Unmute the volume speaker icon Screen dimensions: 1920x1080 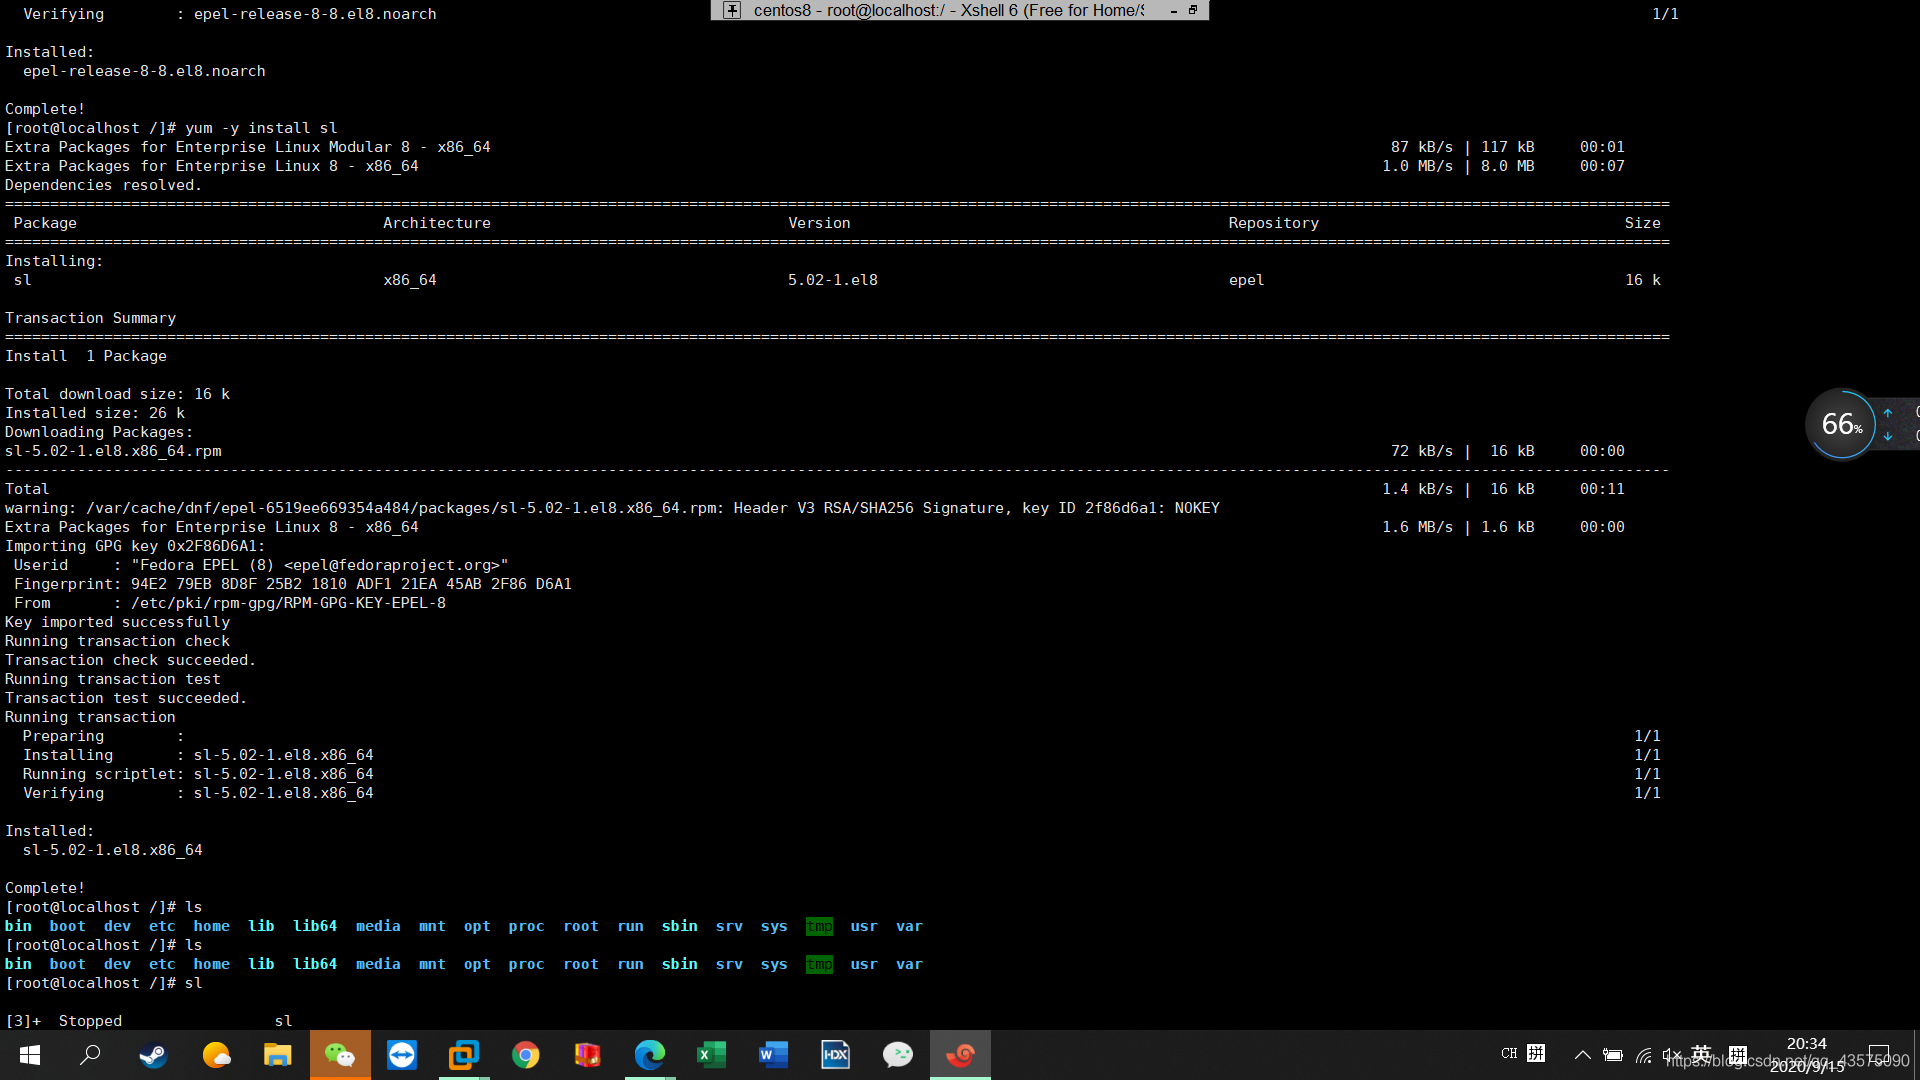[x=1671, y=1055]
